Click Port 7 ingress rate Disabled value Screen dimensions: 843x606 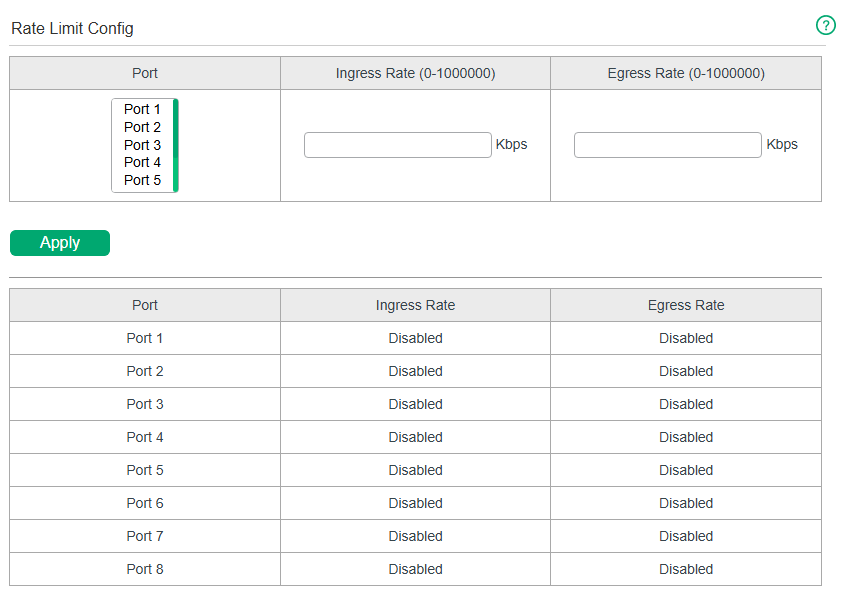(x=415, y=536)
